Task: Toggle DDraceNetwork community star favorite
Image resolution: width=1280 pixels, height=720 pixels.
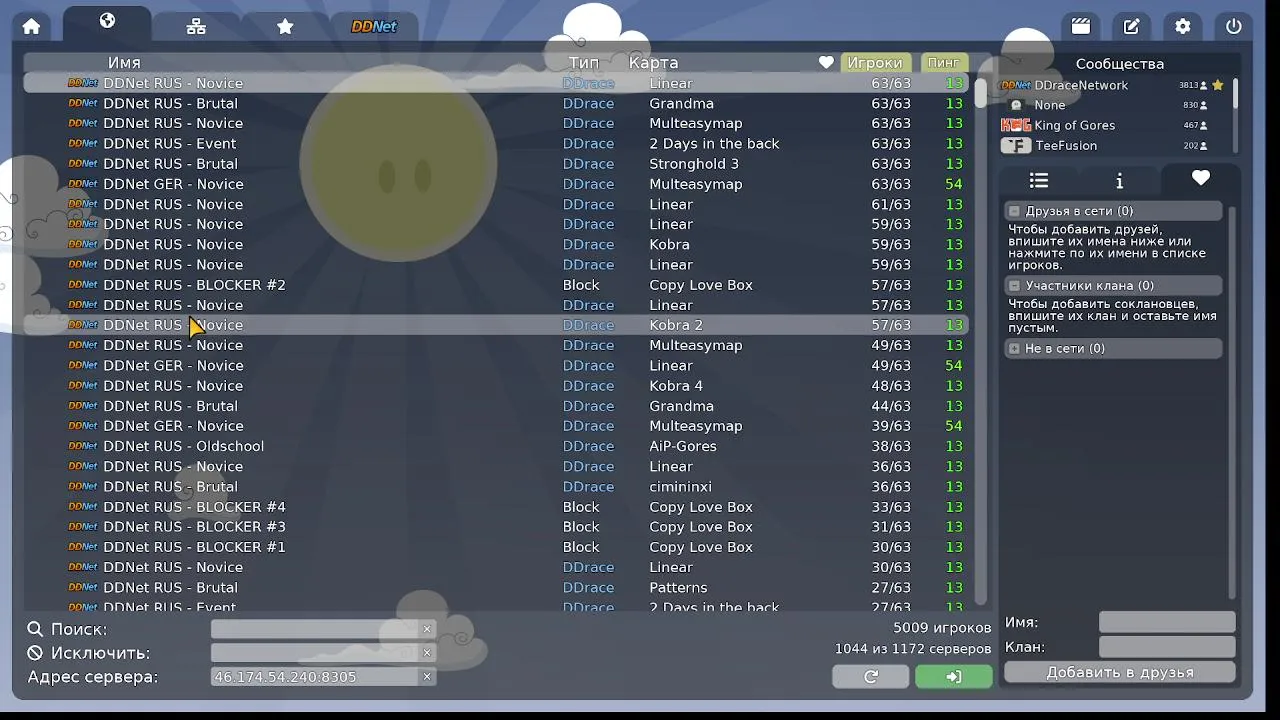Action: point(1218,85)
